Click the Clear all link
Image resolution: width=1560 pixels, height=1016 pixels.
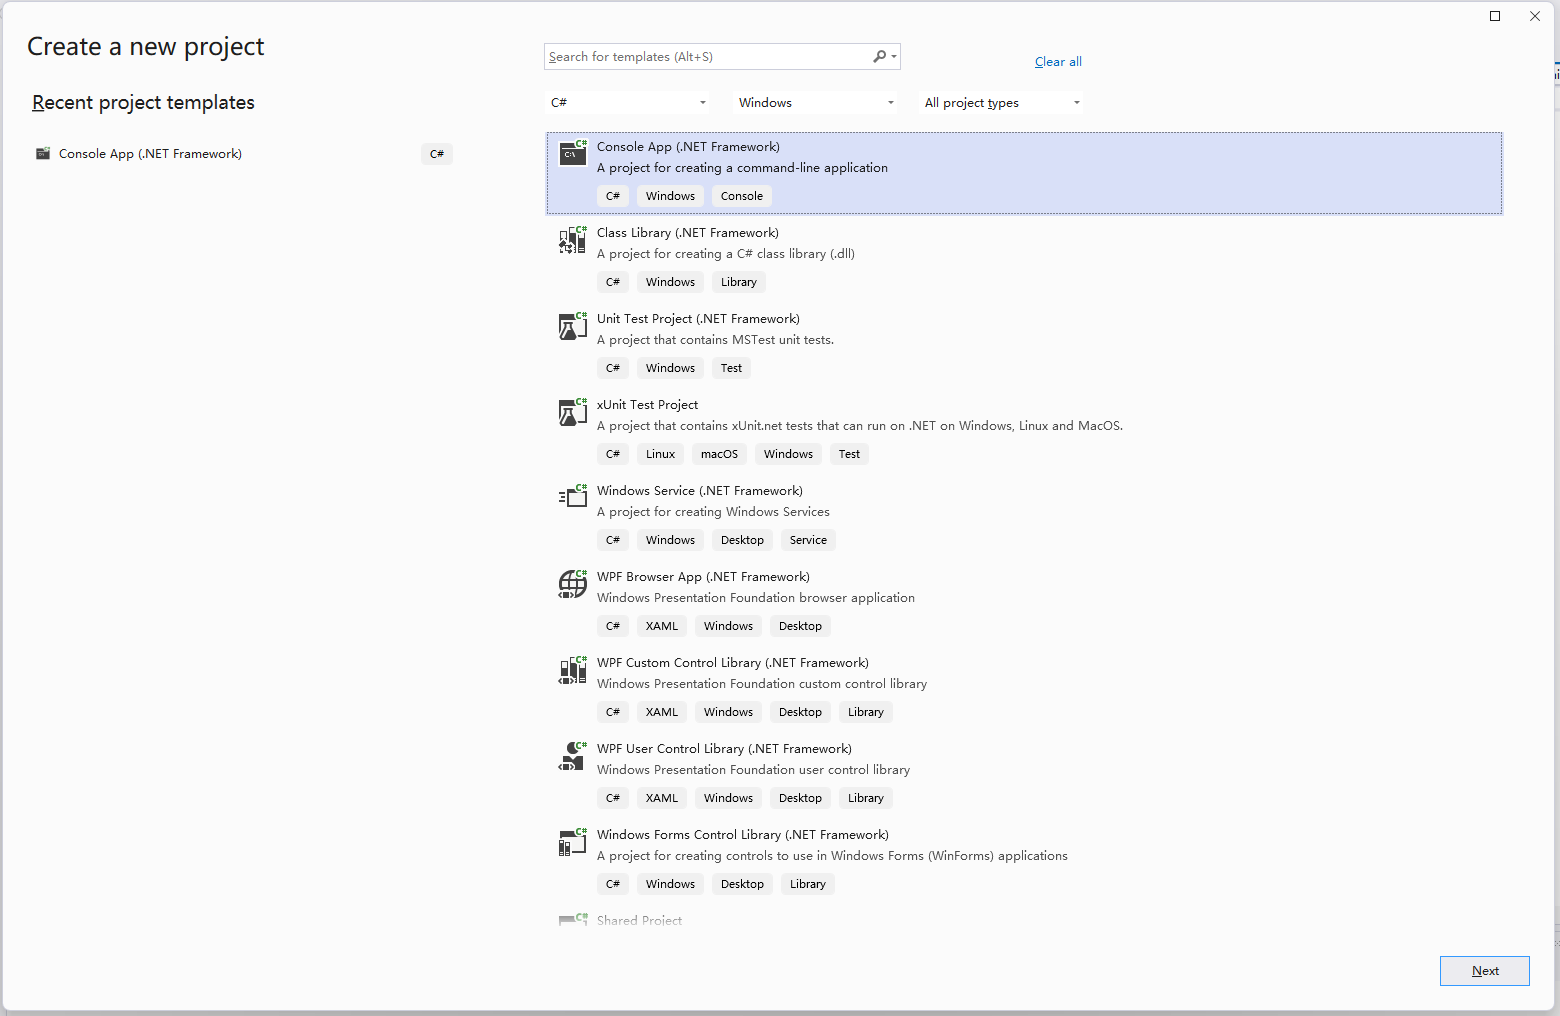(1058, 62)
